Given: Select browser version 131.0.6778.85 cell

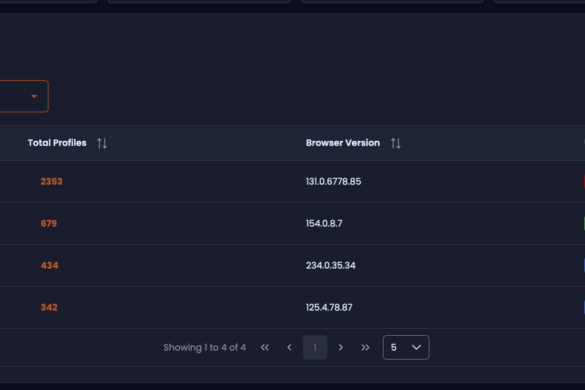Looking at the screenshot, I should click(334, 181).
